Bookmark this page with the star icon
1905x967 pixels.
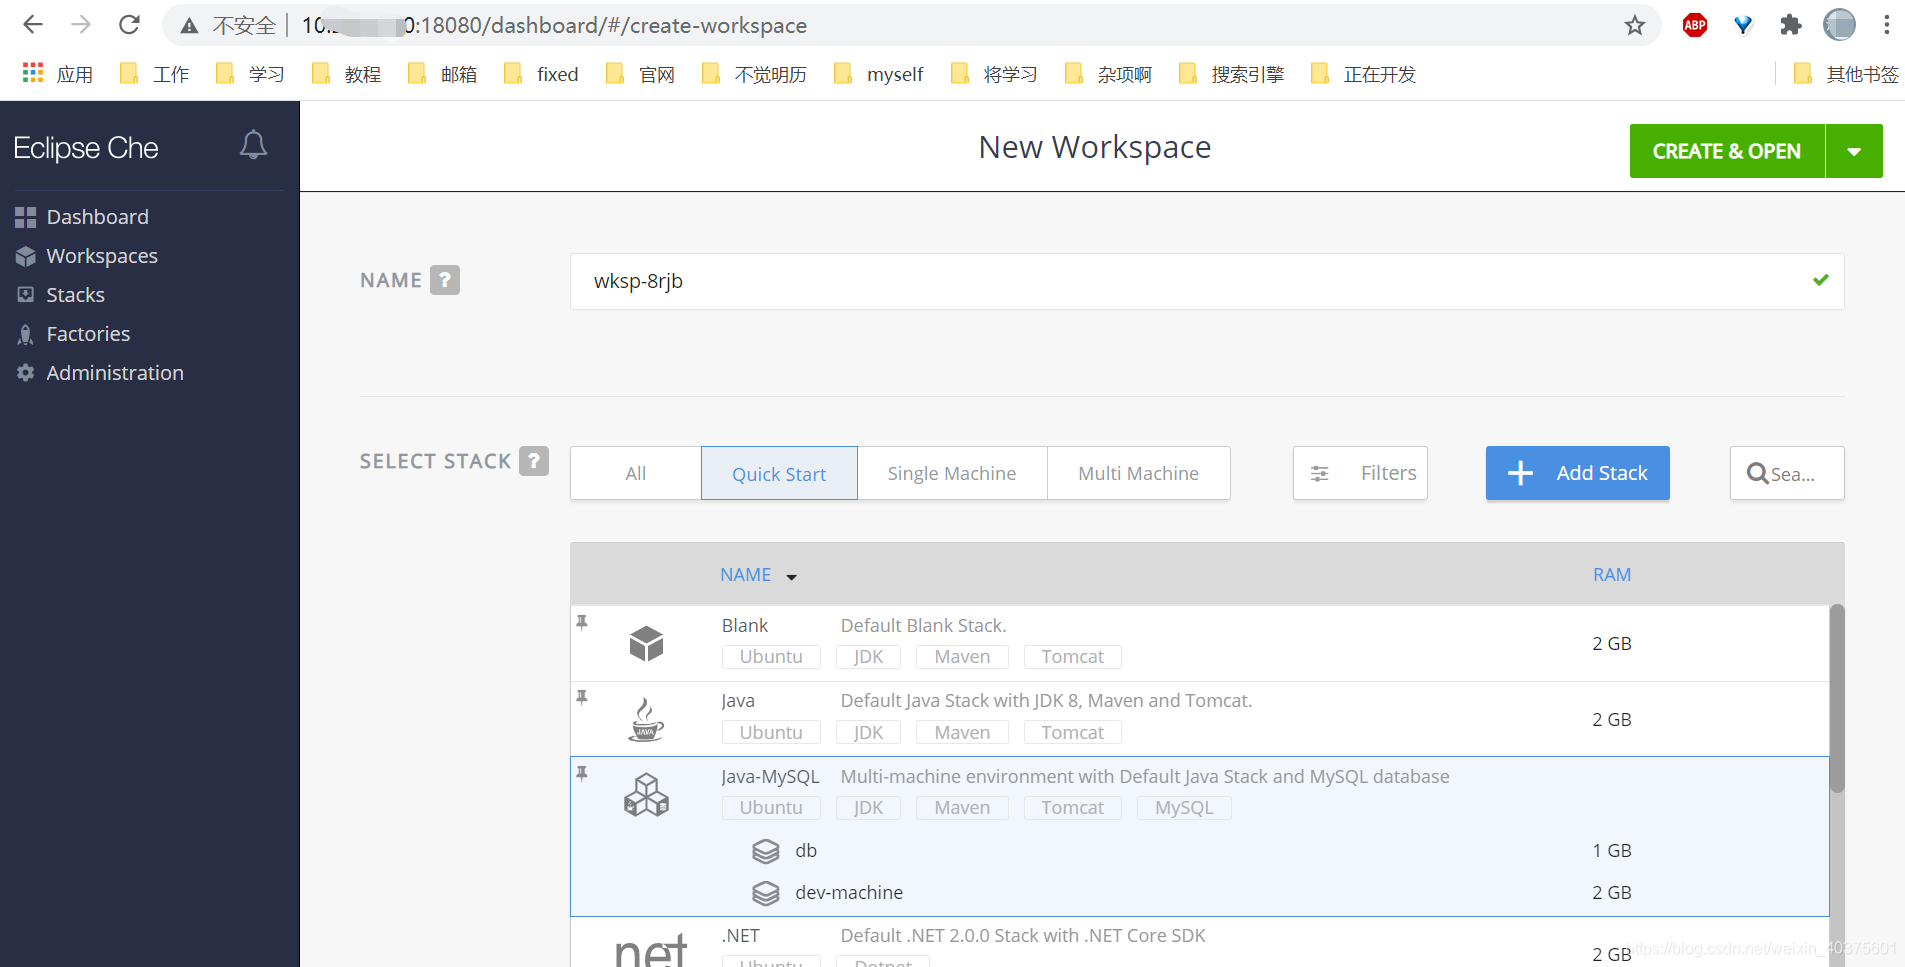pyautogui.click(x=1635, y=25)
